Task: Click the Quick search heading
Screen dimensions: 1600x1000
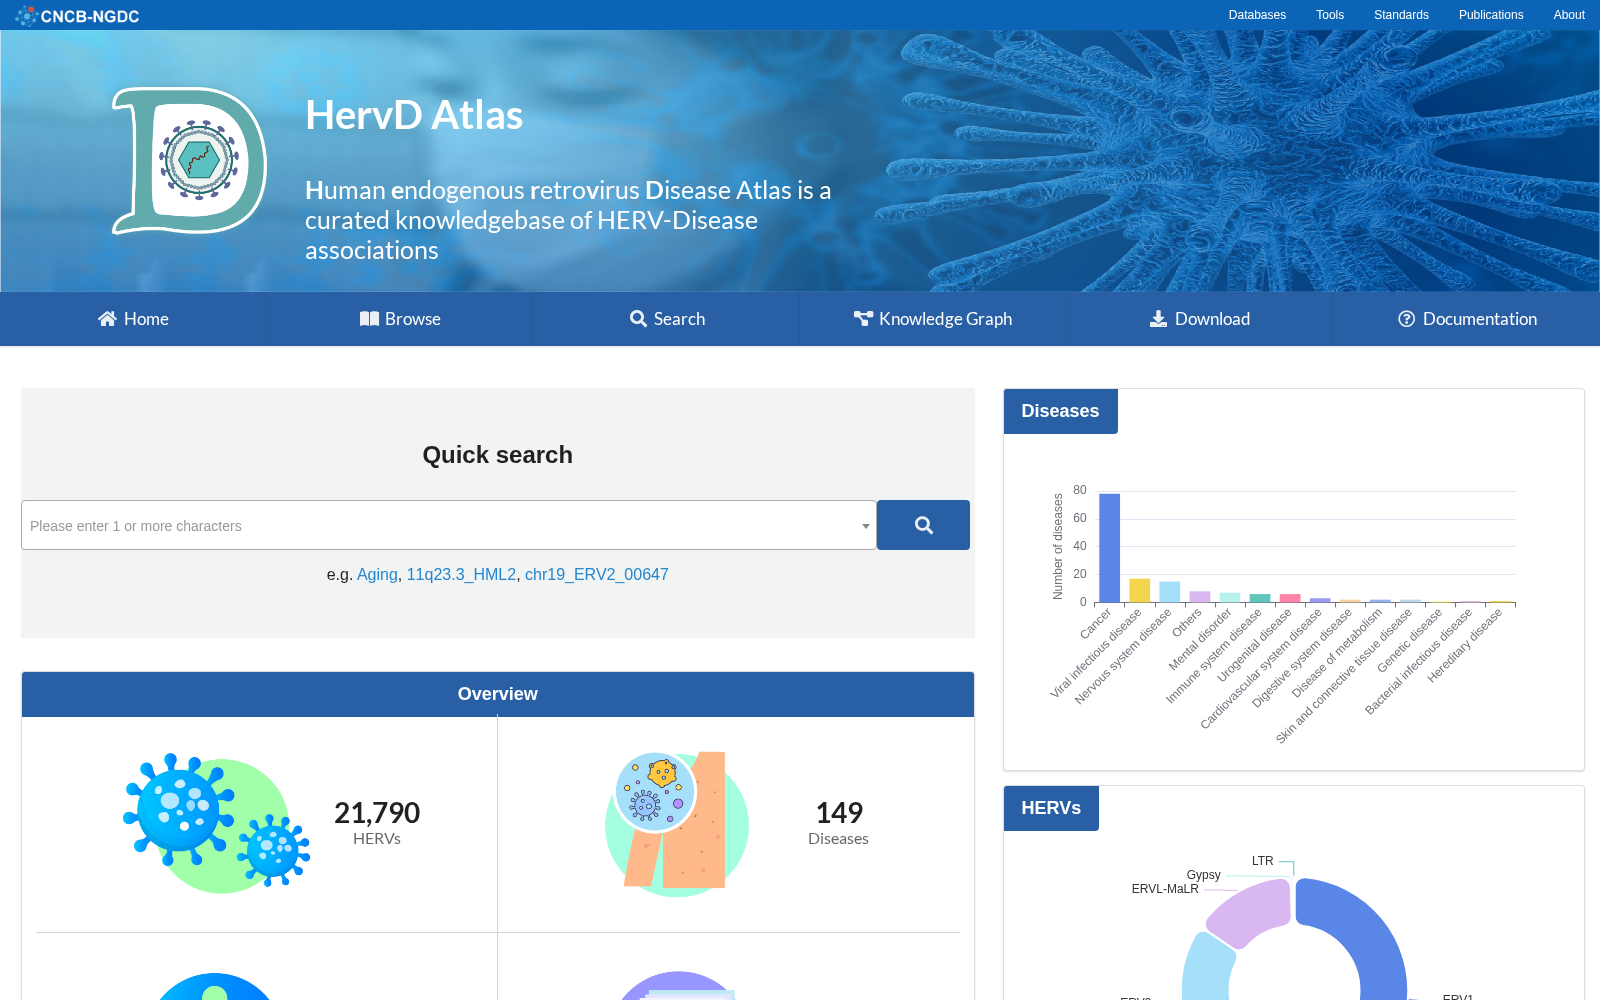Action: click(x=498, y=455)
